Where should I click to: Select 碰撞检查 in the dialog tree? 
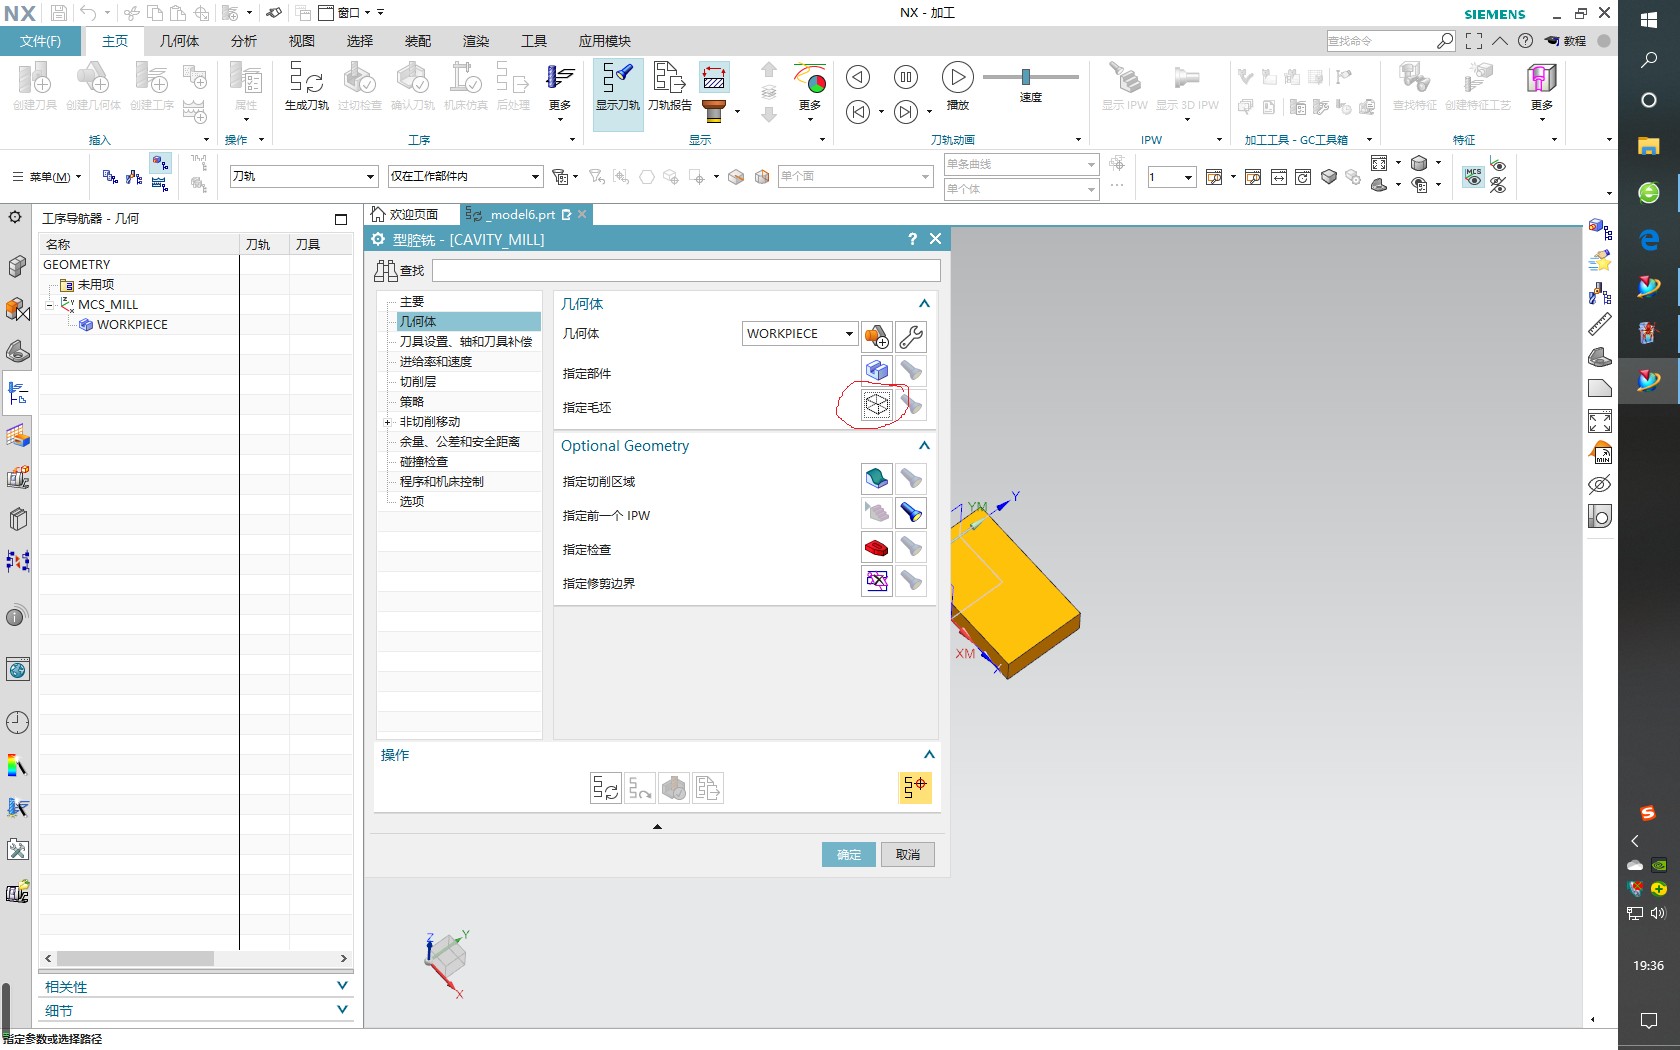point(424,462)
